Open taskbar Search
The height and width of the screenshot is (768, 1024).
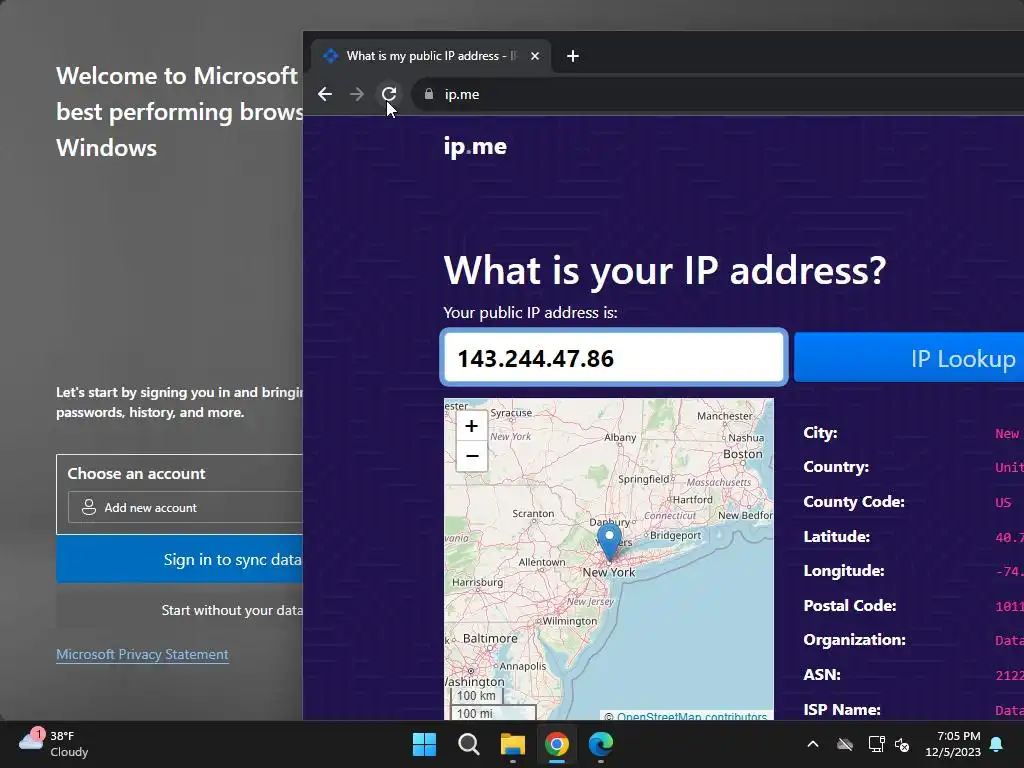(x=468, y=744)
